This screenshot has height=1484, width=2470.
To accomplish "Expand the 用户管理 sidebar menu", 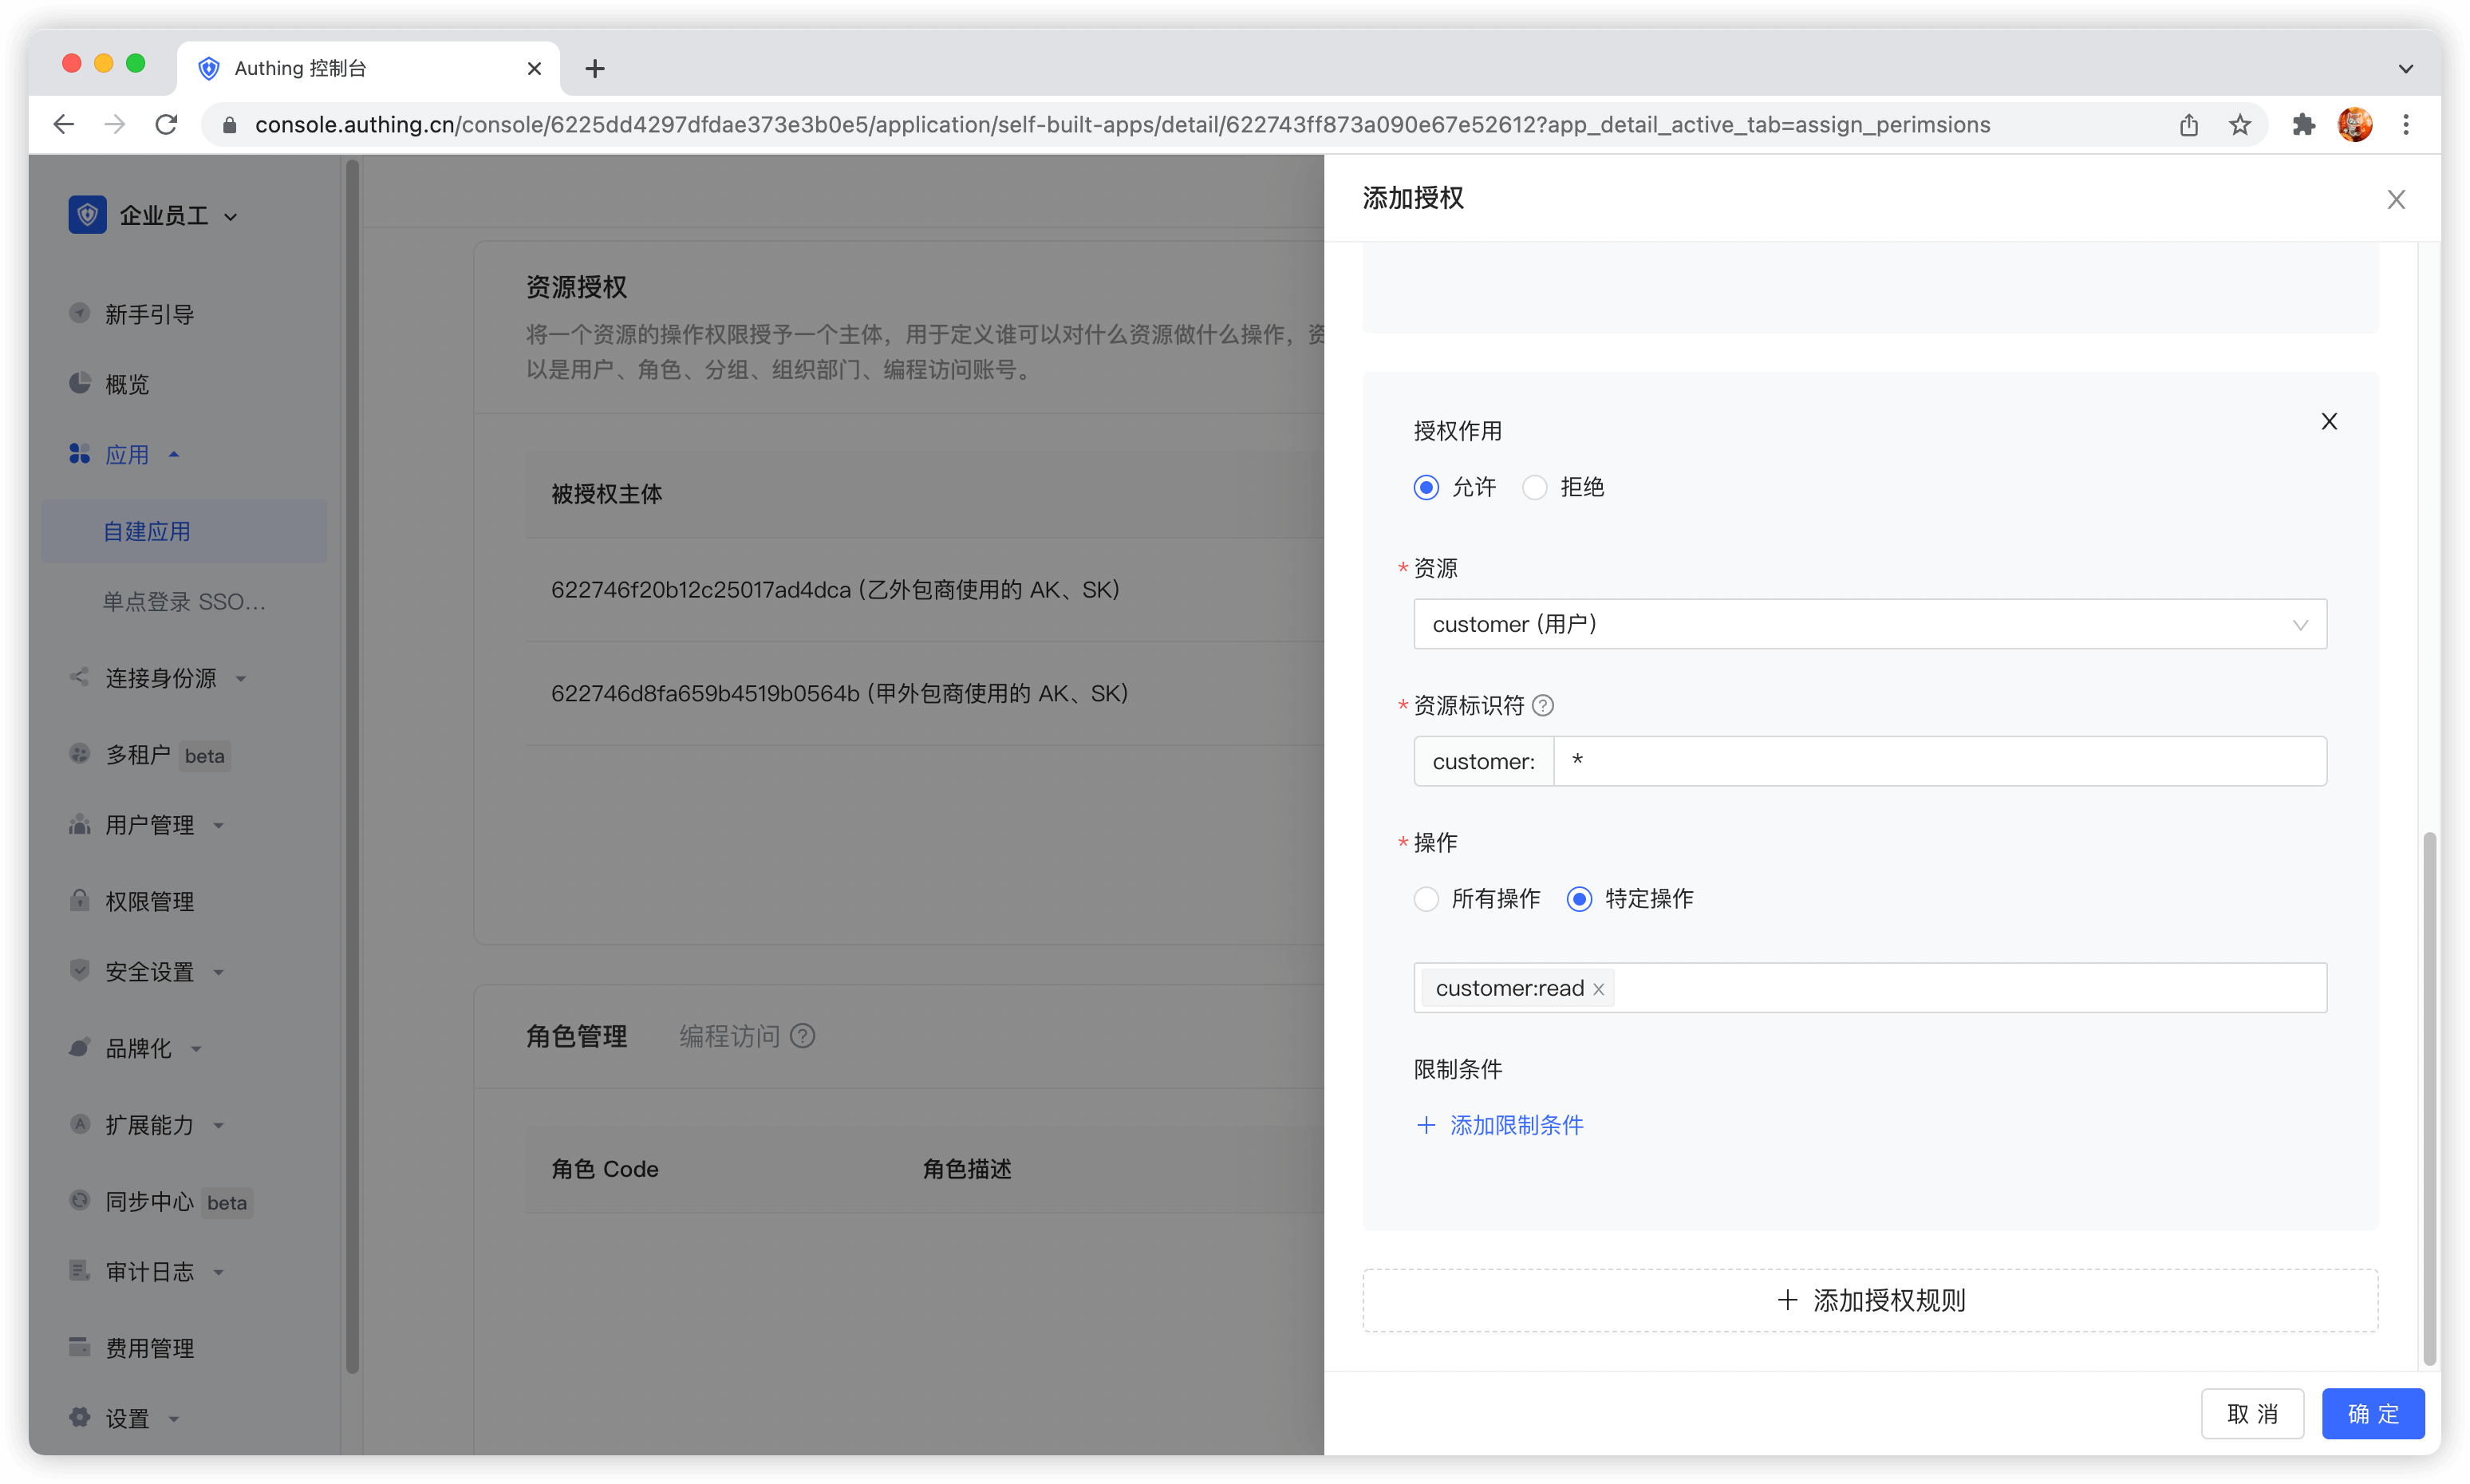I will tap(150, 825).
